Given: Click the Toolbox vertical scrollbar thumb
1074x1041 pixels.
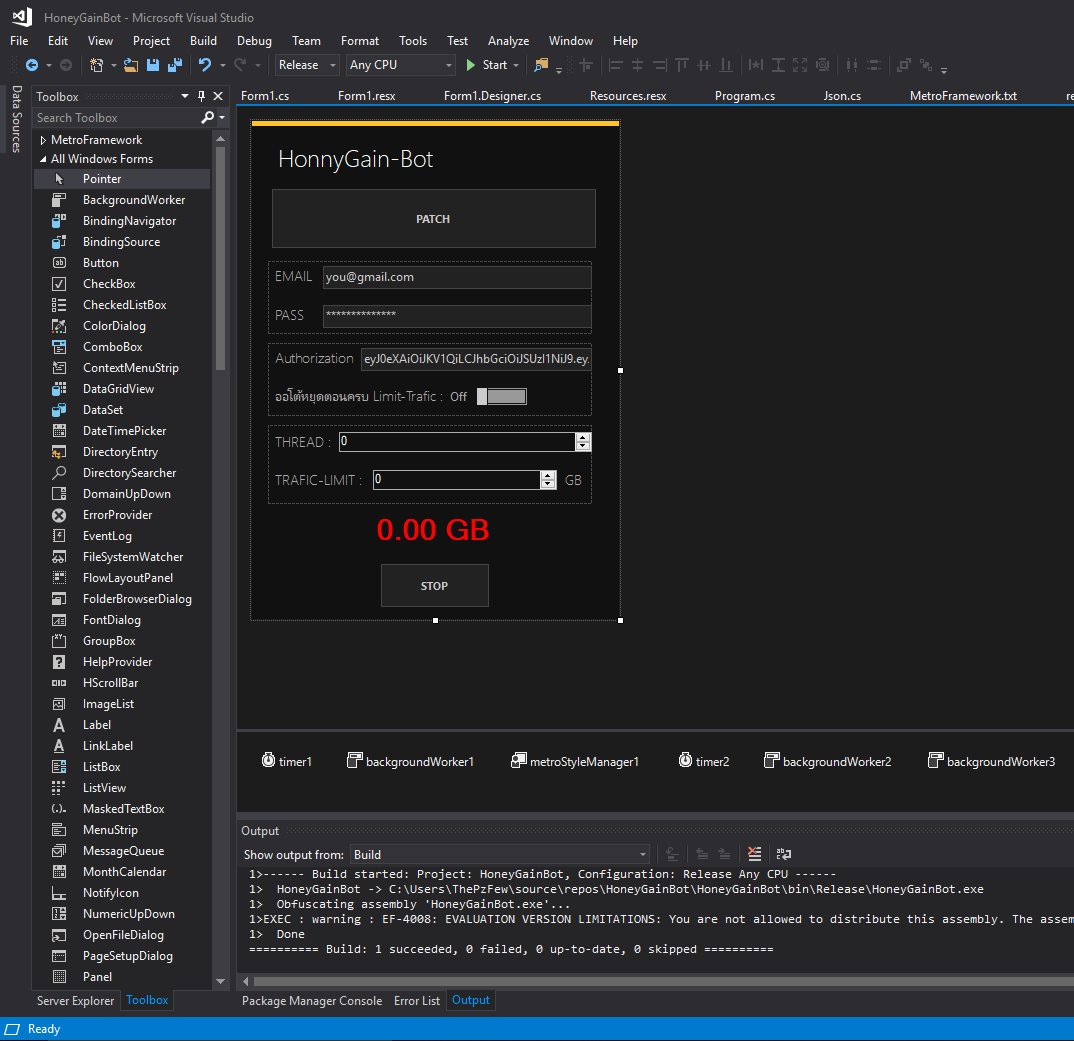Looking at the screenshot, I should pos(221,258).
